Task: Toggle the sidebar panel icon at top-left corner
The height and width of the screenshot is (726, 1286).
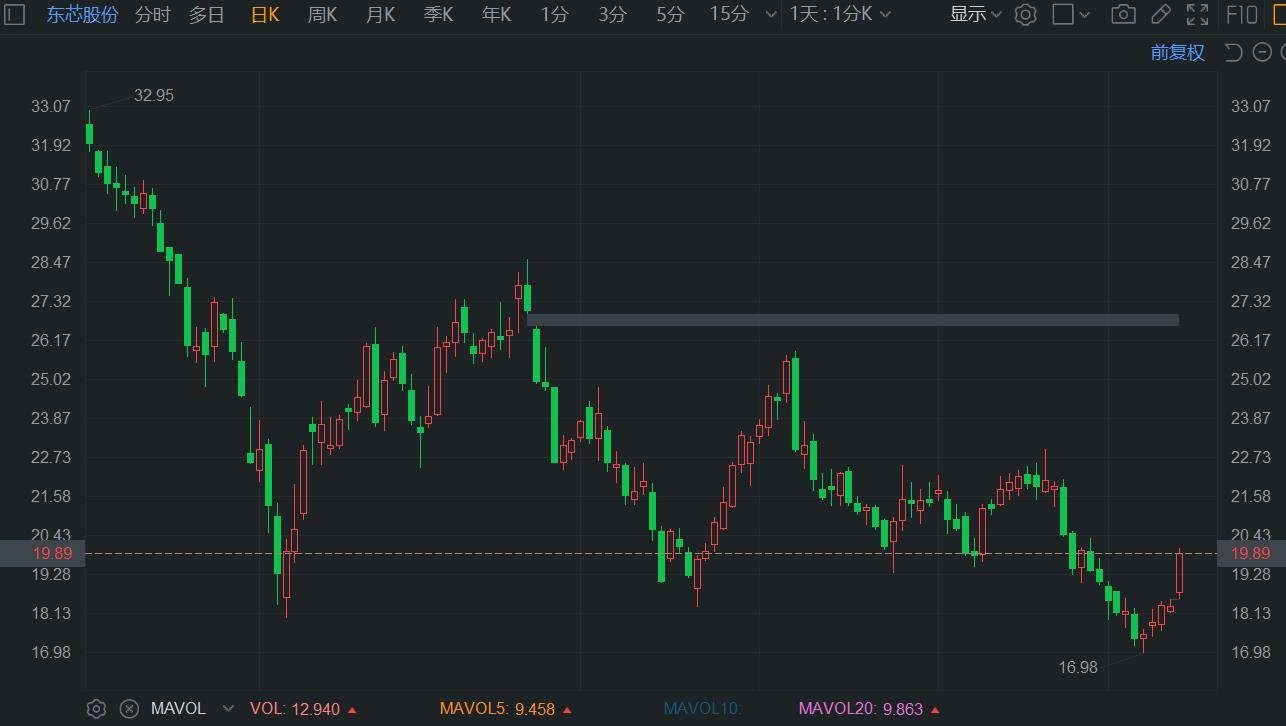Action: 14,14
